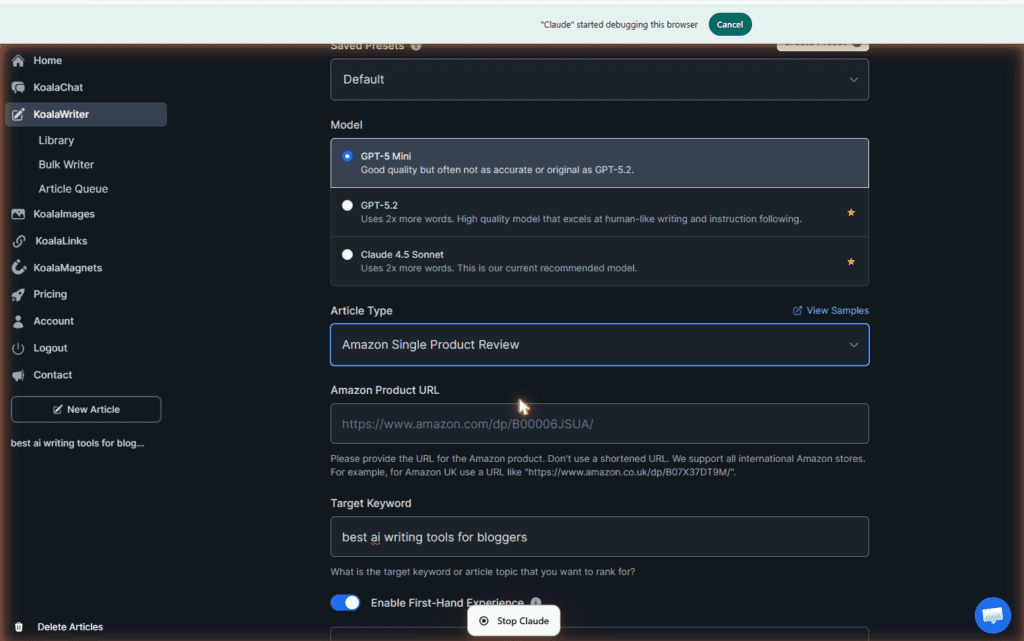The width and height of the screenshot is (1024, 641).
Task: Click Cancel on debugging banner
Action: click(729, 24)
